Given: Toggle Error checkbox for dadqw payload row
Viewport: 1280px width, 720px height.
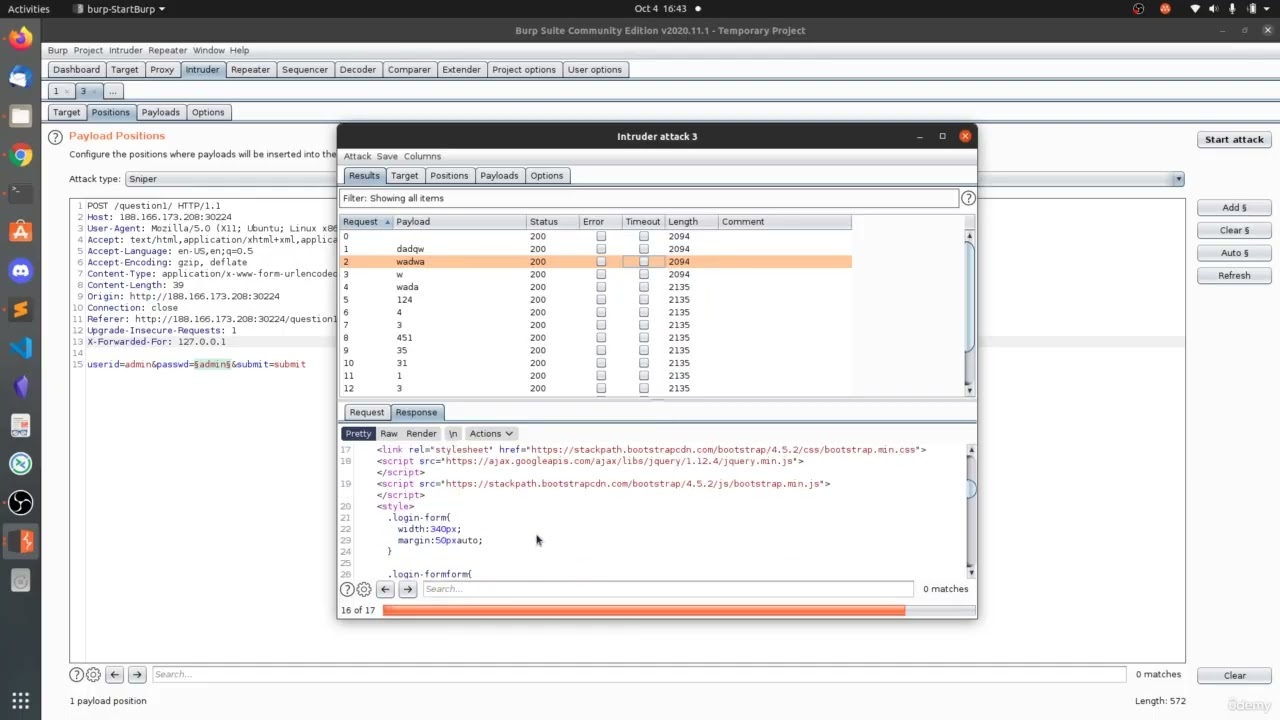Looking at the screenshot, I should (601, 249).
